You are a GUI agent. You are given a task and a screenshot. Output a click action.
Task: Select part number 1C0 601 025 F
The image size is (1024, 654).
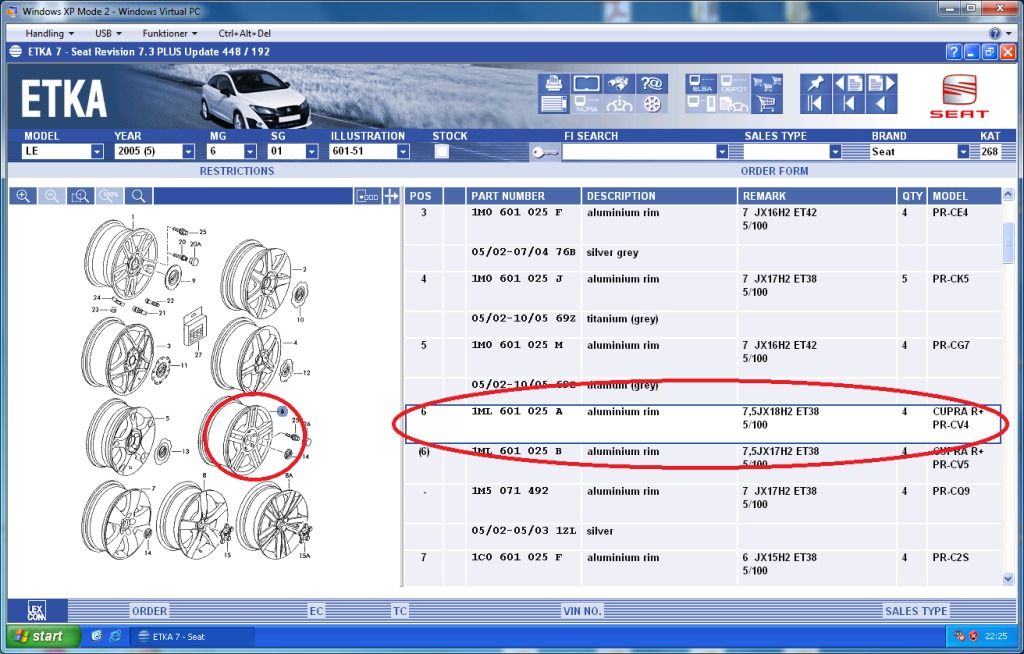pyautogui.click(x=517, y=557)
